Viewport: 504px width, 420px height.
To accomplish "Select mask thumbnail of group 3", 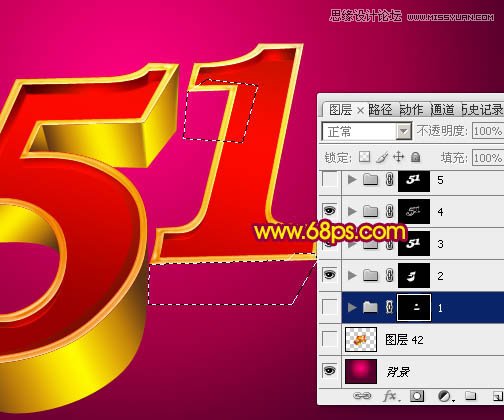I will coord(414,244).
